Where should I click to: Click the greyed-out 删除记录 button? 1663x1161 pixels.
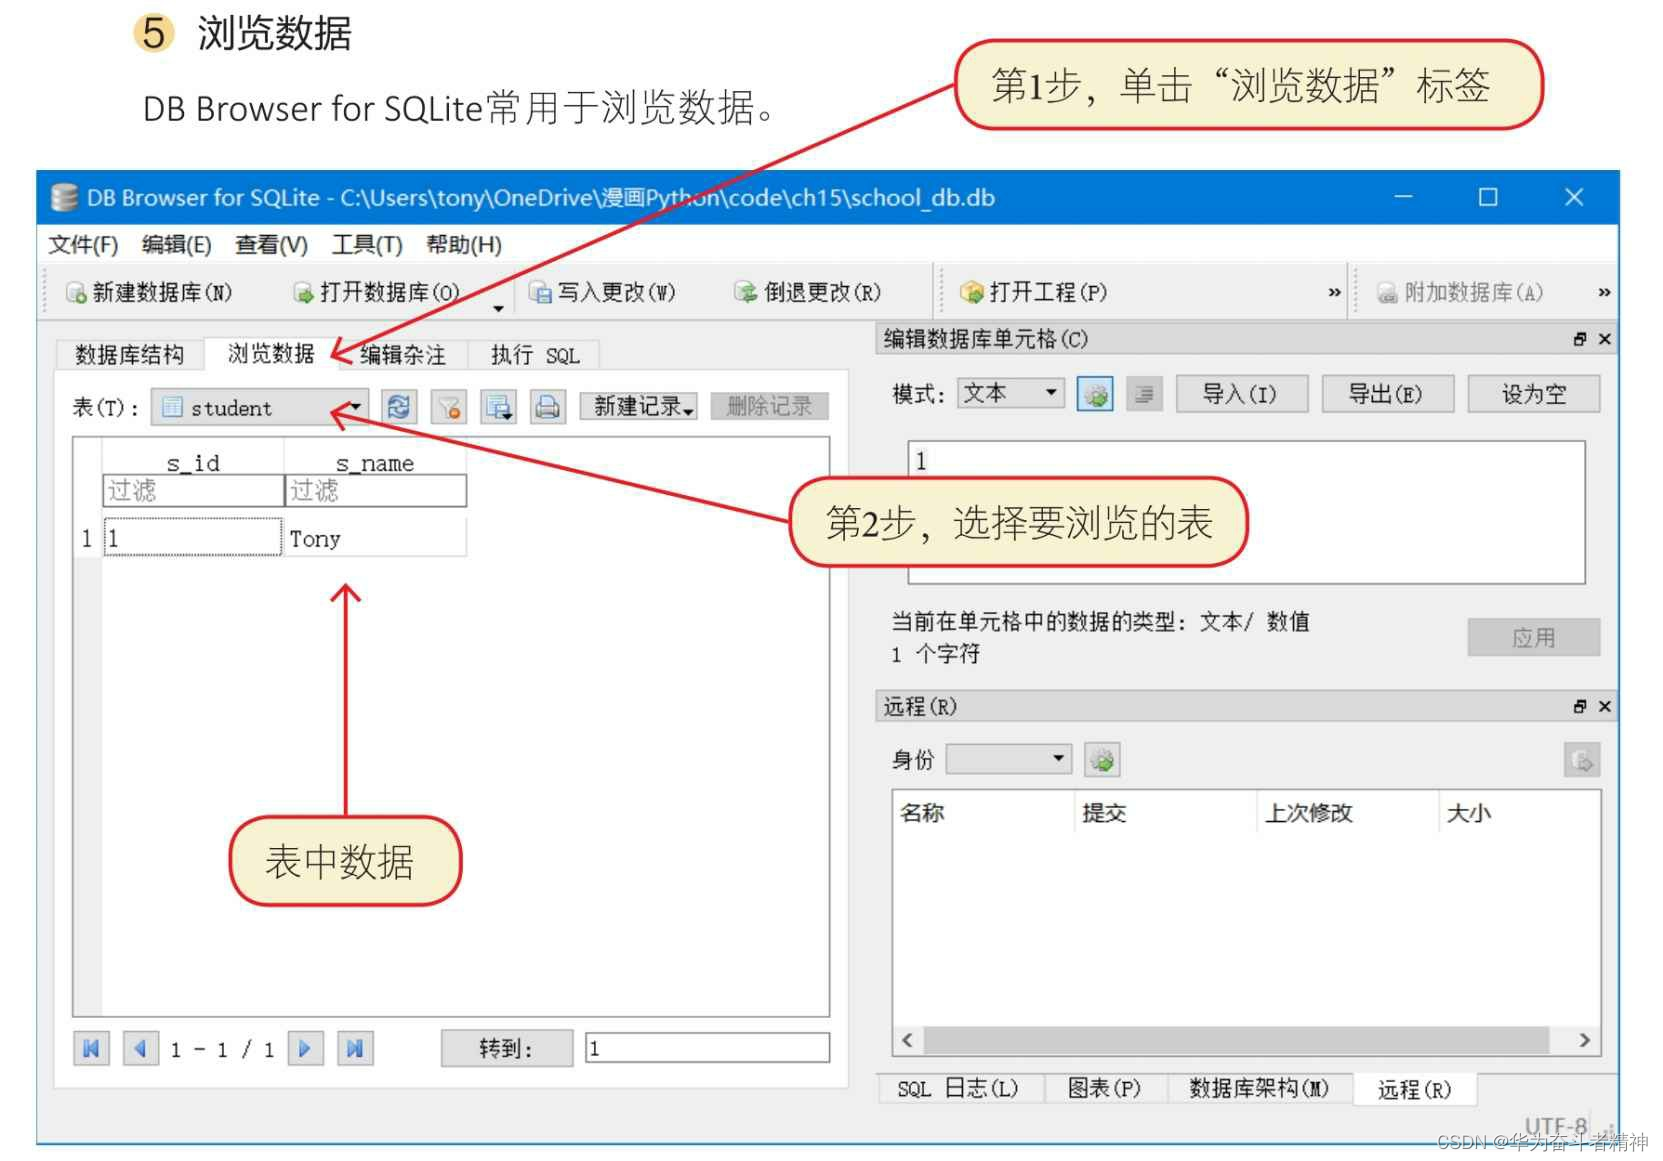(769, 406)
